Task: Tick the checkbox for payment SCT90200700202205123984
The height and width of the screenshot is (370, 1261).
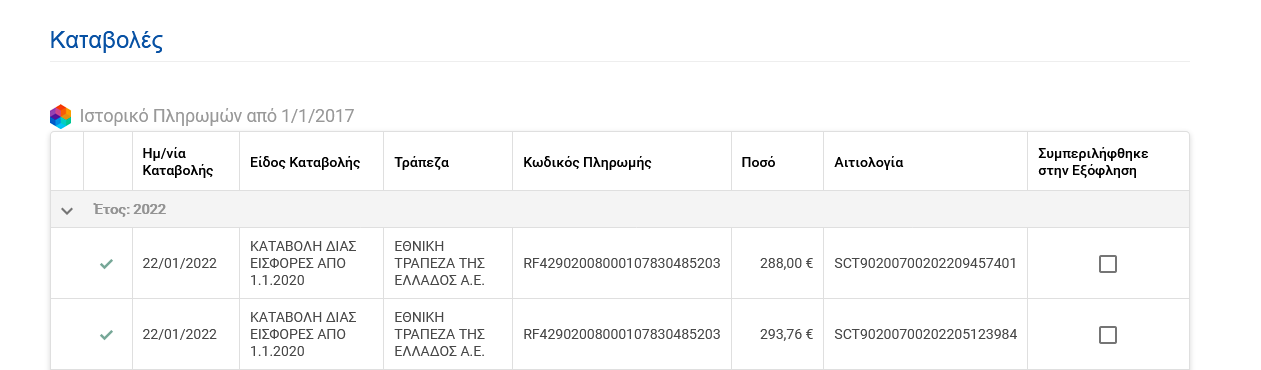Action: (1107, 335)
